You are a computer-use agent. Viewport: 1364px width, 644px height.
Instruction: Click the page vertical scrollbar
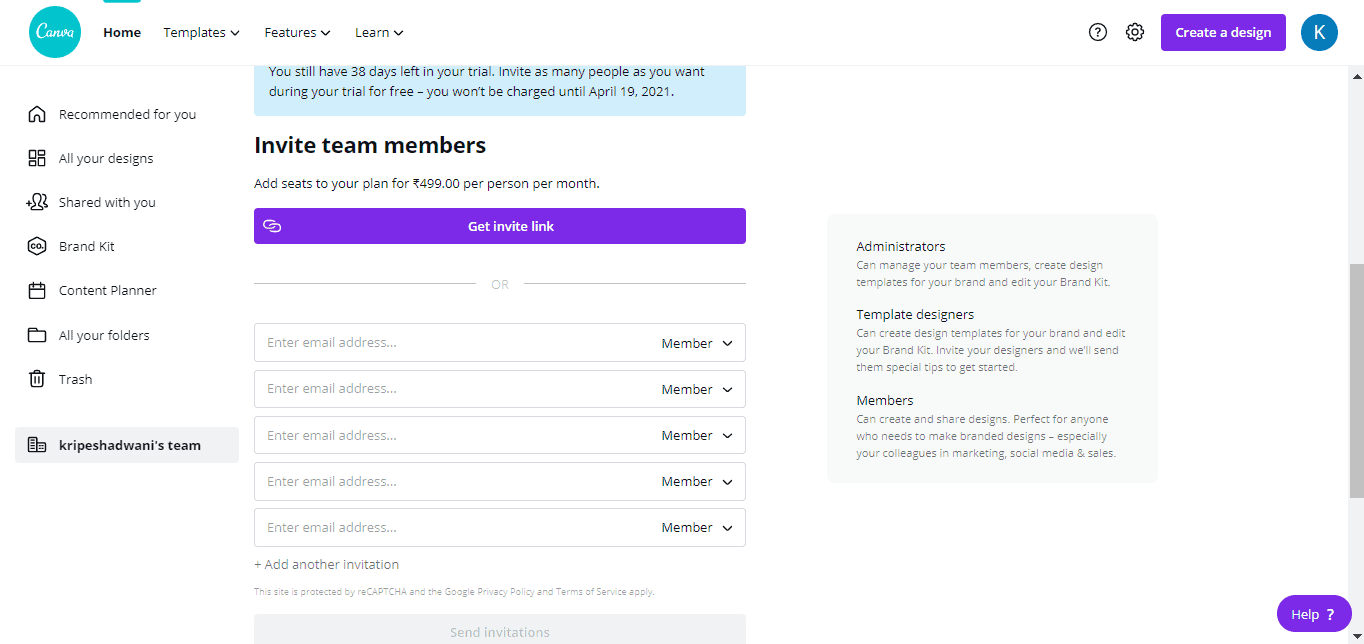tap(1356, 380)
